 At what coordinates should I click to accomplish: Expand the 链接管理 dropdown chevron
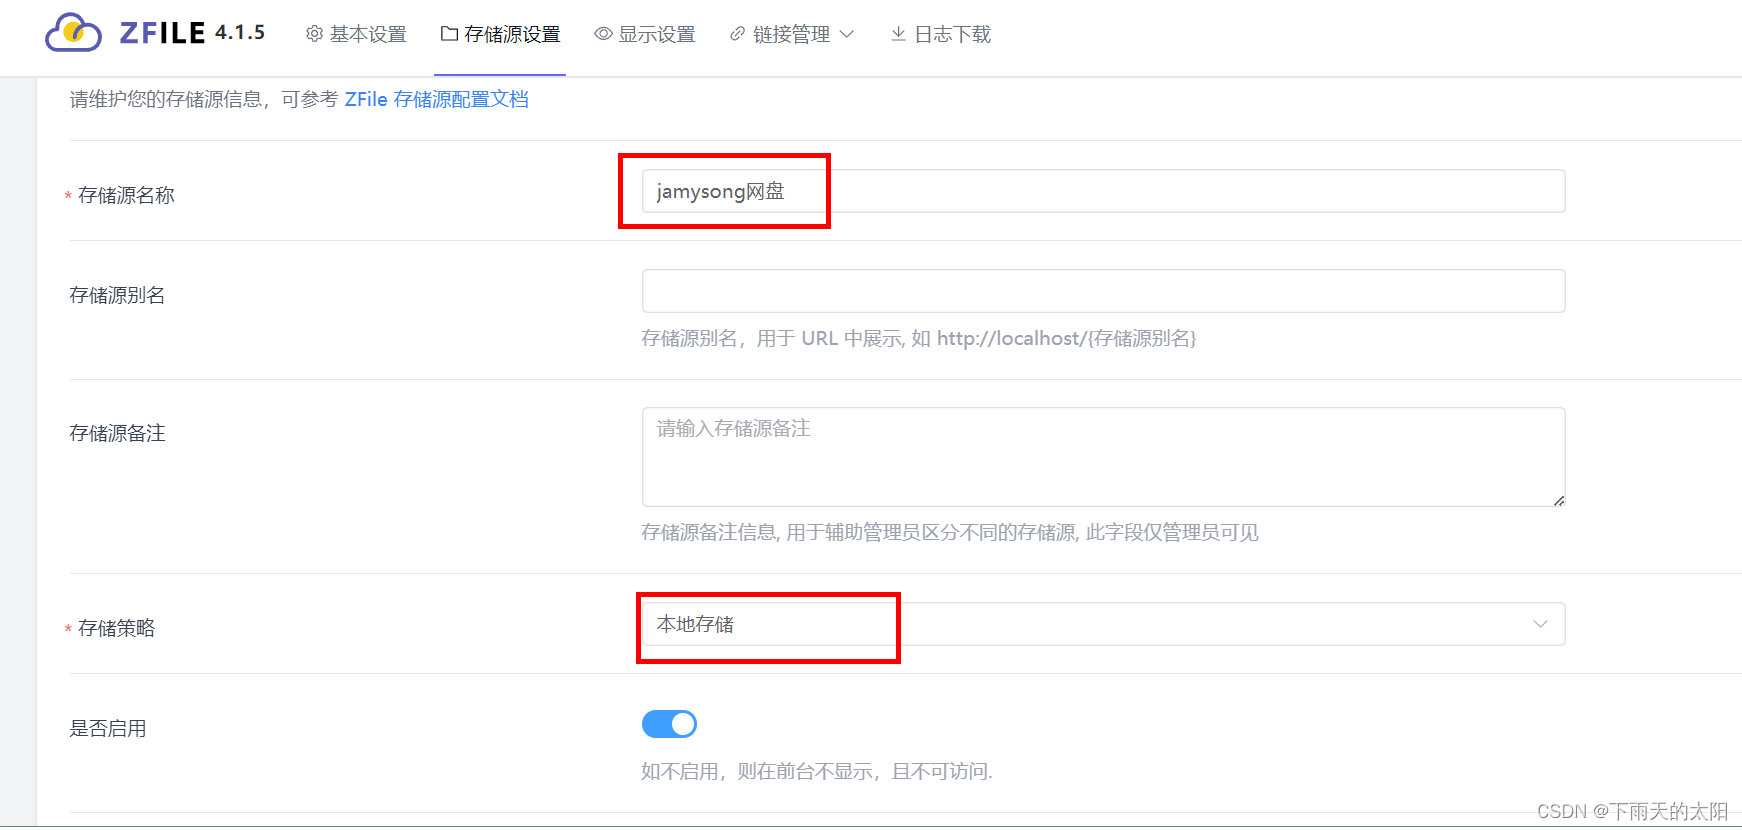(x=847, y=34)
